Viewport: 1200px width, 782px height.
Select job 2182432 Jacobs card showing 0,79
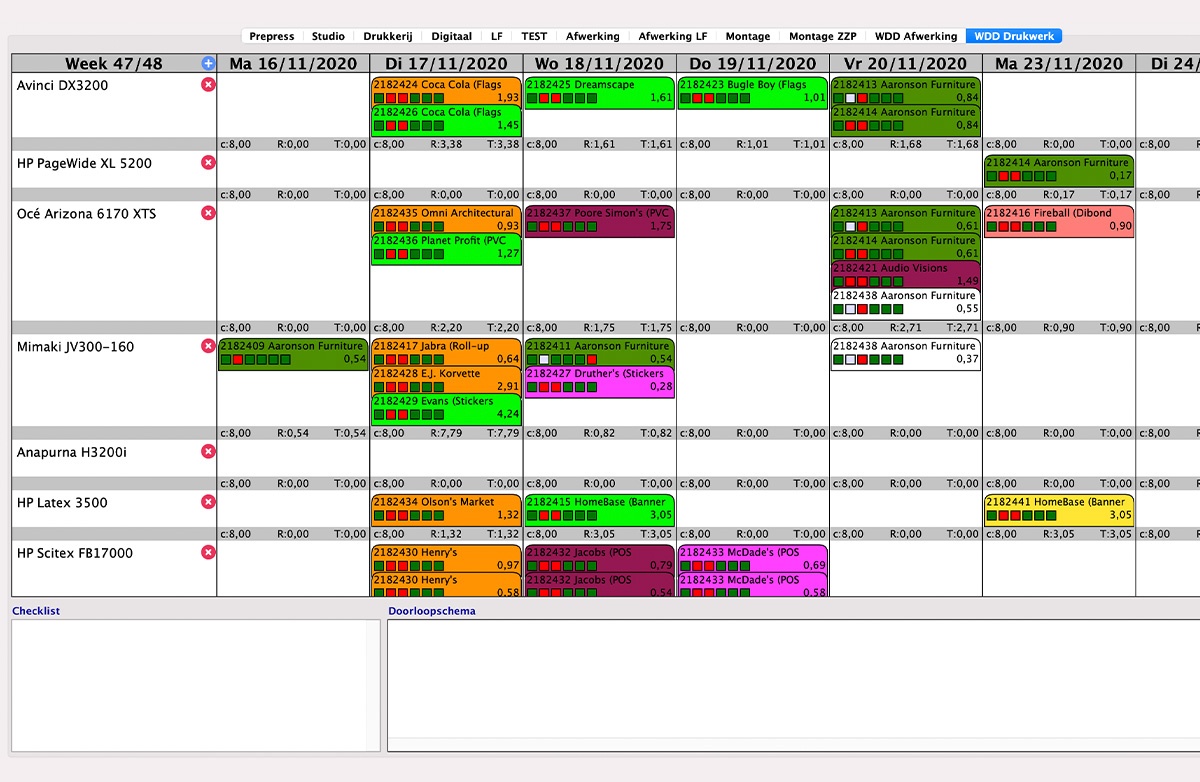point(599,558)
